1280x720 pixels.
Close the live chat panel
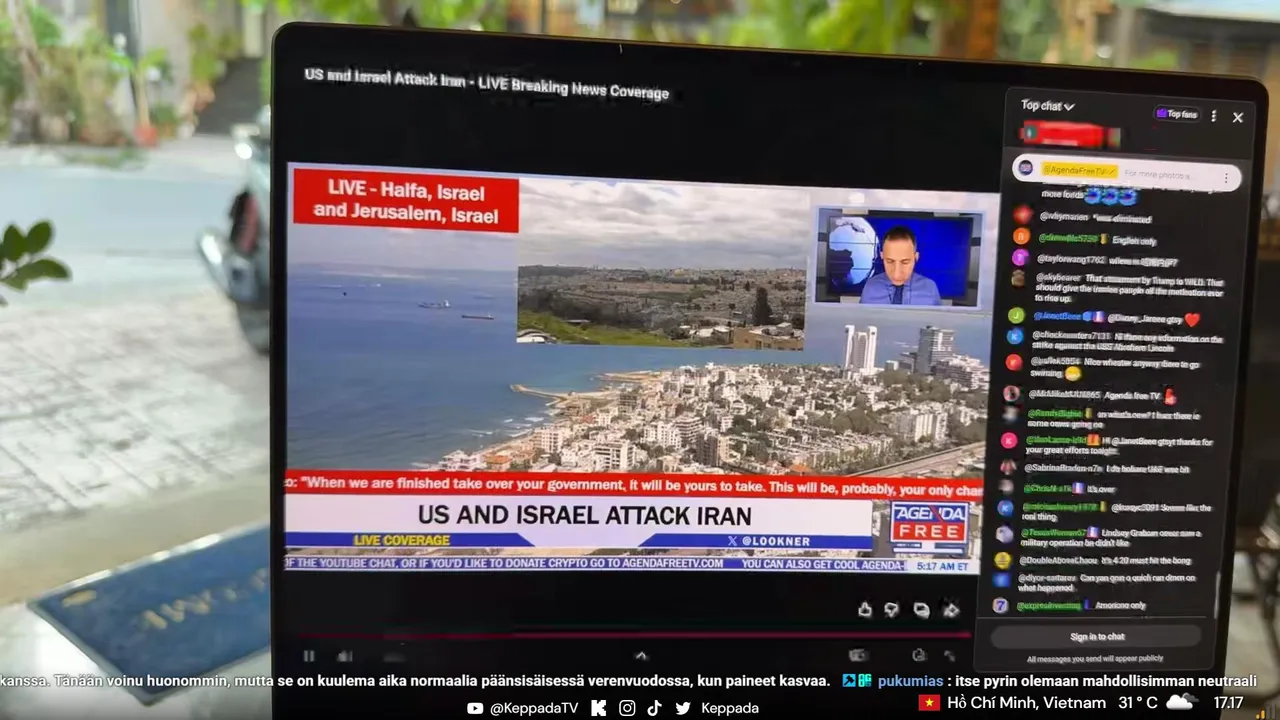[1238, 117]
